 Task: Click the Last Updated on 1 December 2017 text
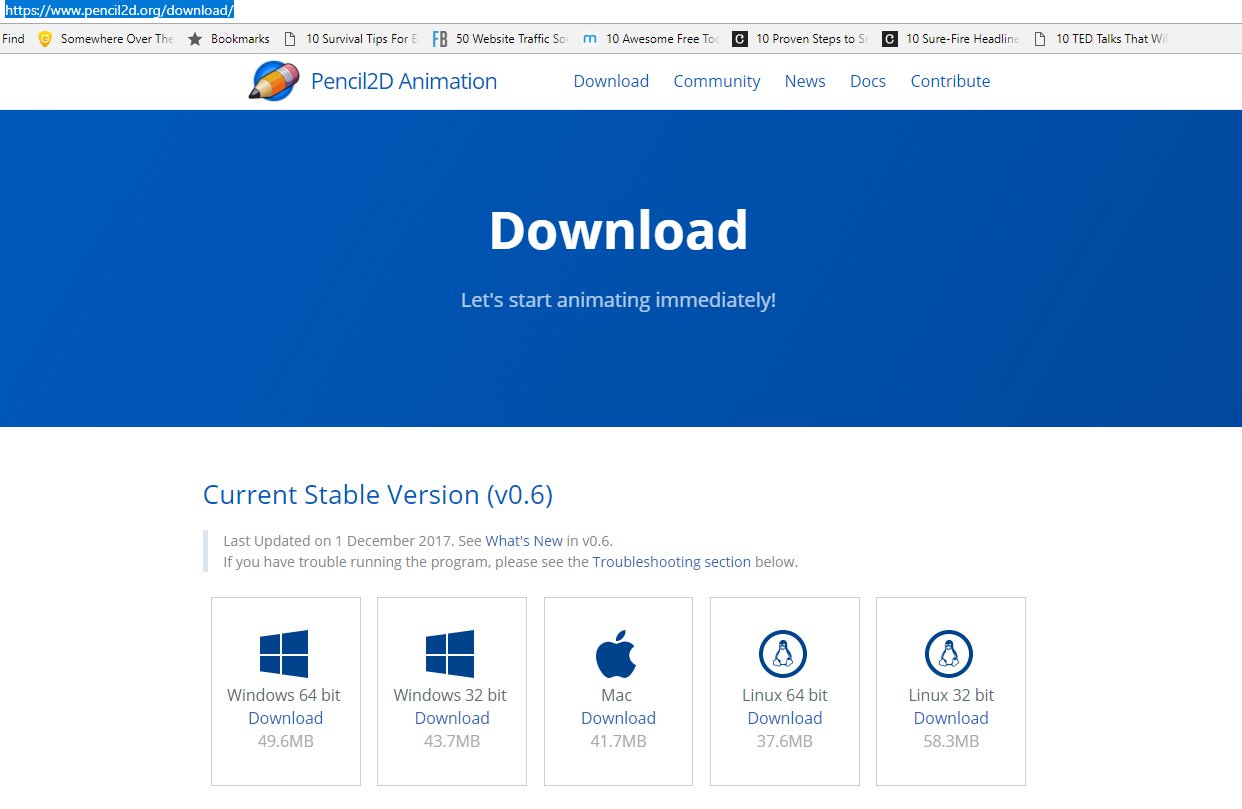[338, 541]
